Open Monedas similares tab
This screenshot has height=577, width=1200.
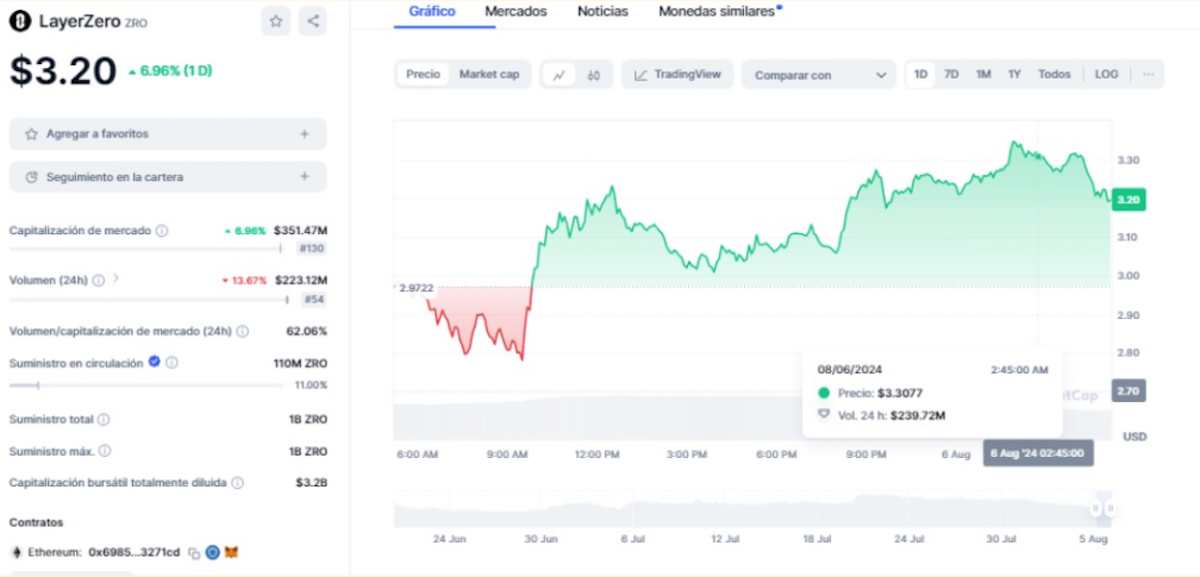[719, 12]
